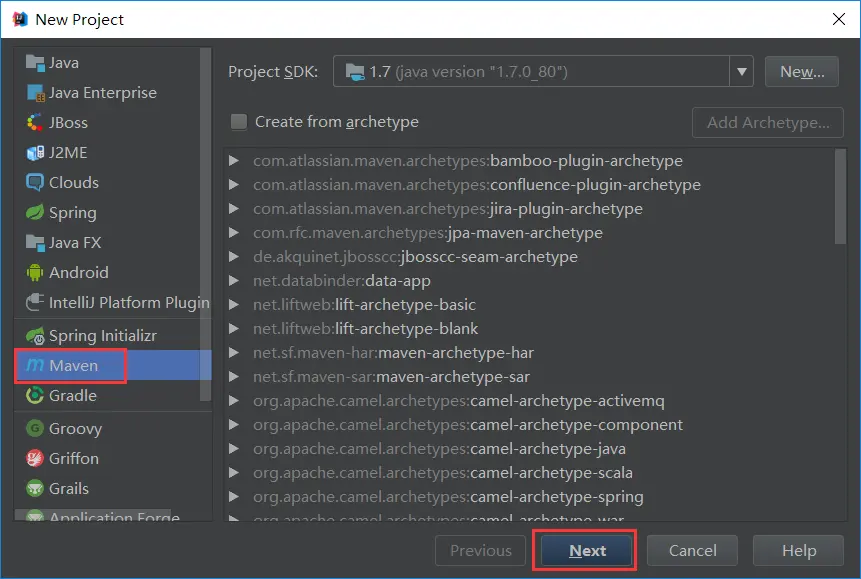
Task: Click the Groovy 'G' icon
Action: coord(35,428)
